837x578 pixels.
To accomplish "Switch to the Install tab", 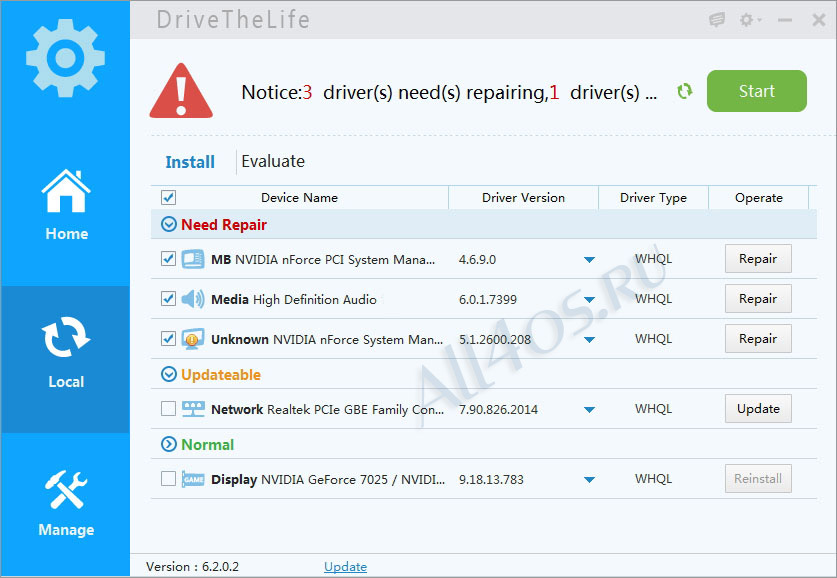I will pyautogui.click(x=190, y=162).
